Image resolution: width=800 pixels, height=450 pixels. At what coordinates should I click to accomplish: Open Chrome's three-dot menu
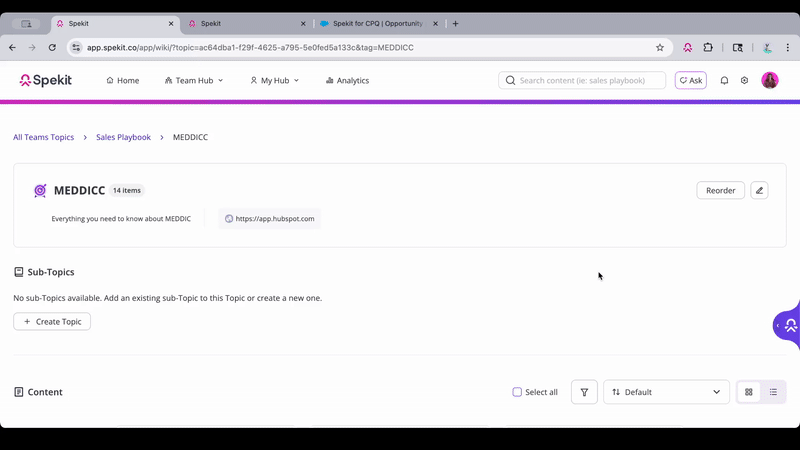(x=788, y=47)
